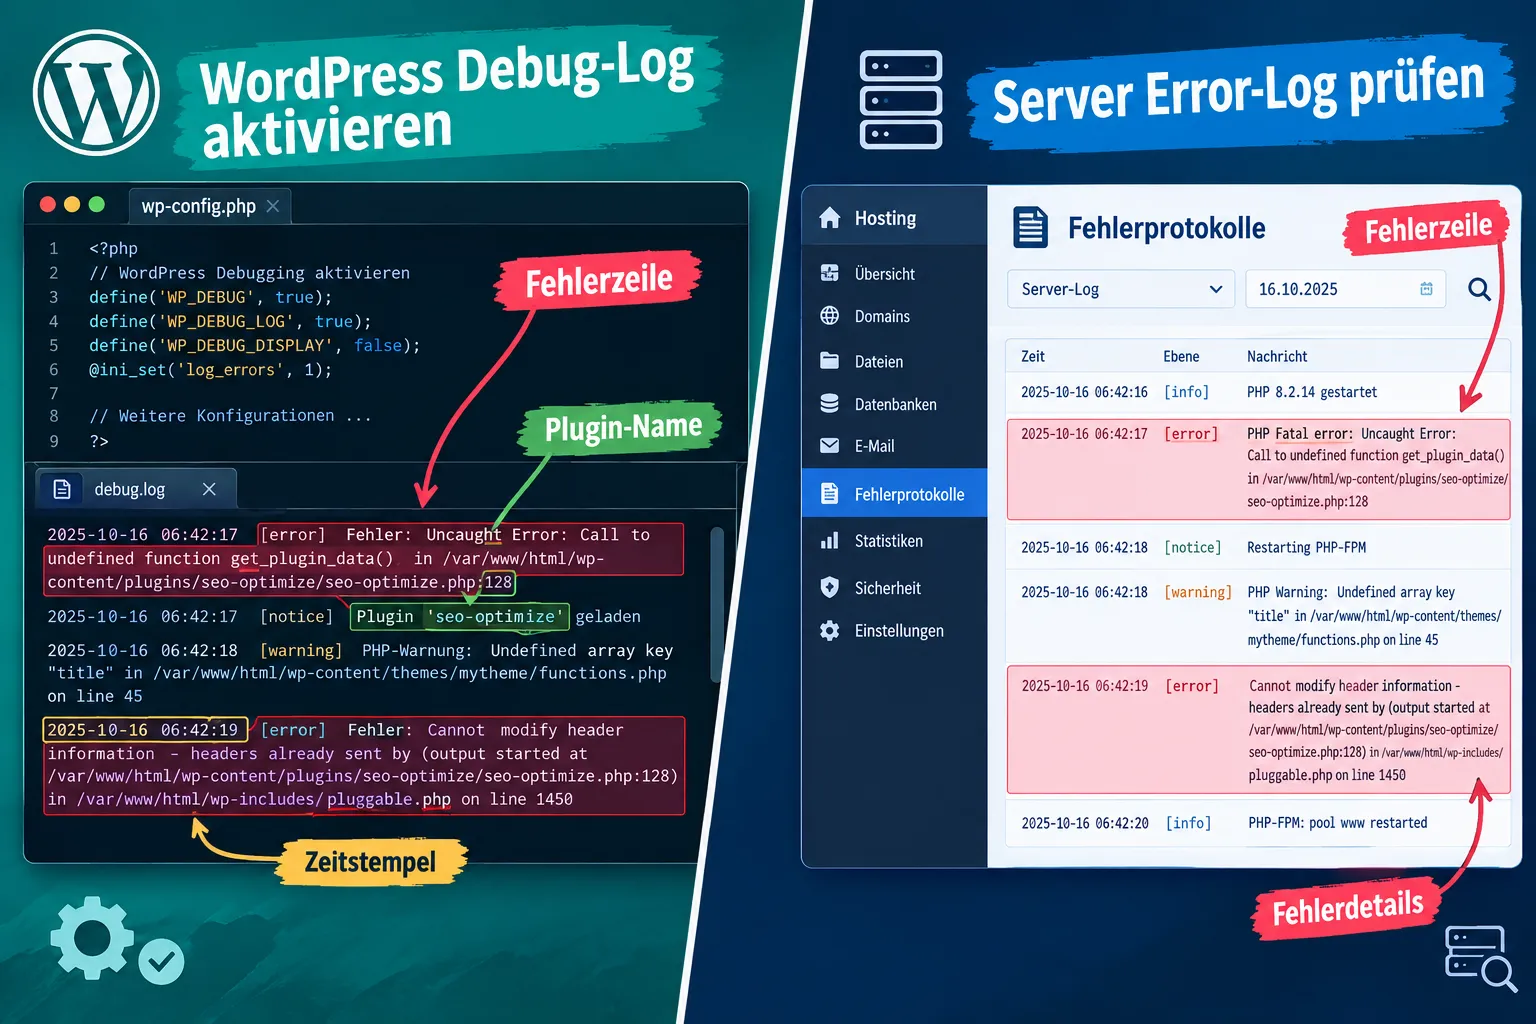Click the debug.log vertical scrollbar

tap(716, 604)
